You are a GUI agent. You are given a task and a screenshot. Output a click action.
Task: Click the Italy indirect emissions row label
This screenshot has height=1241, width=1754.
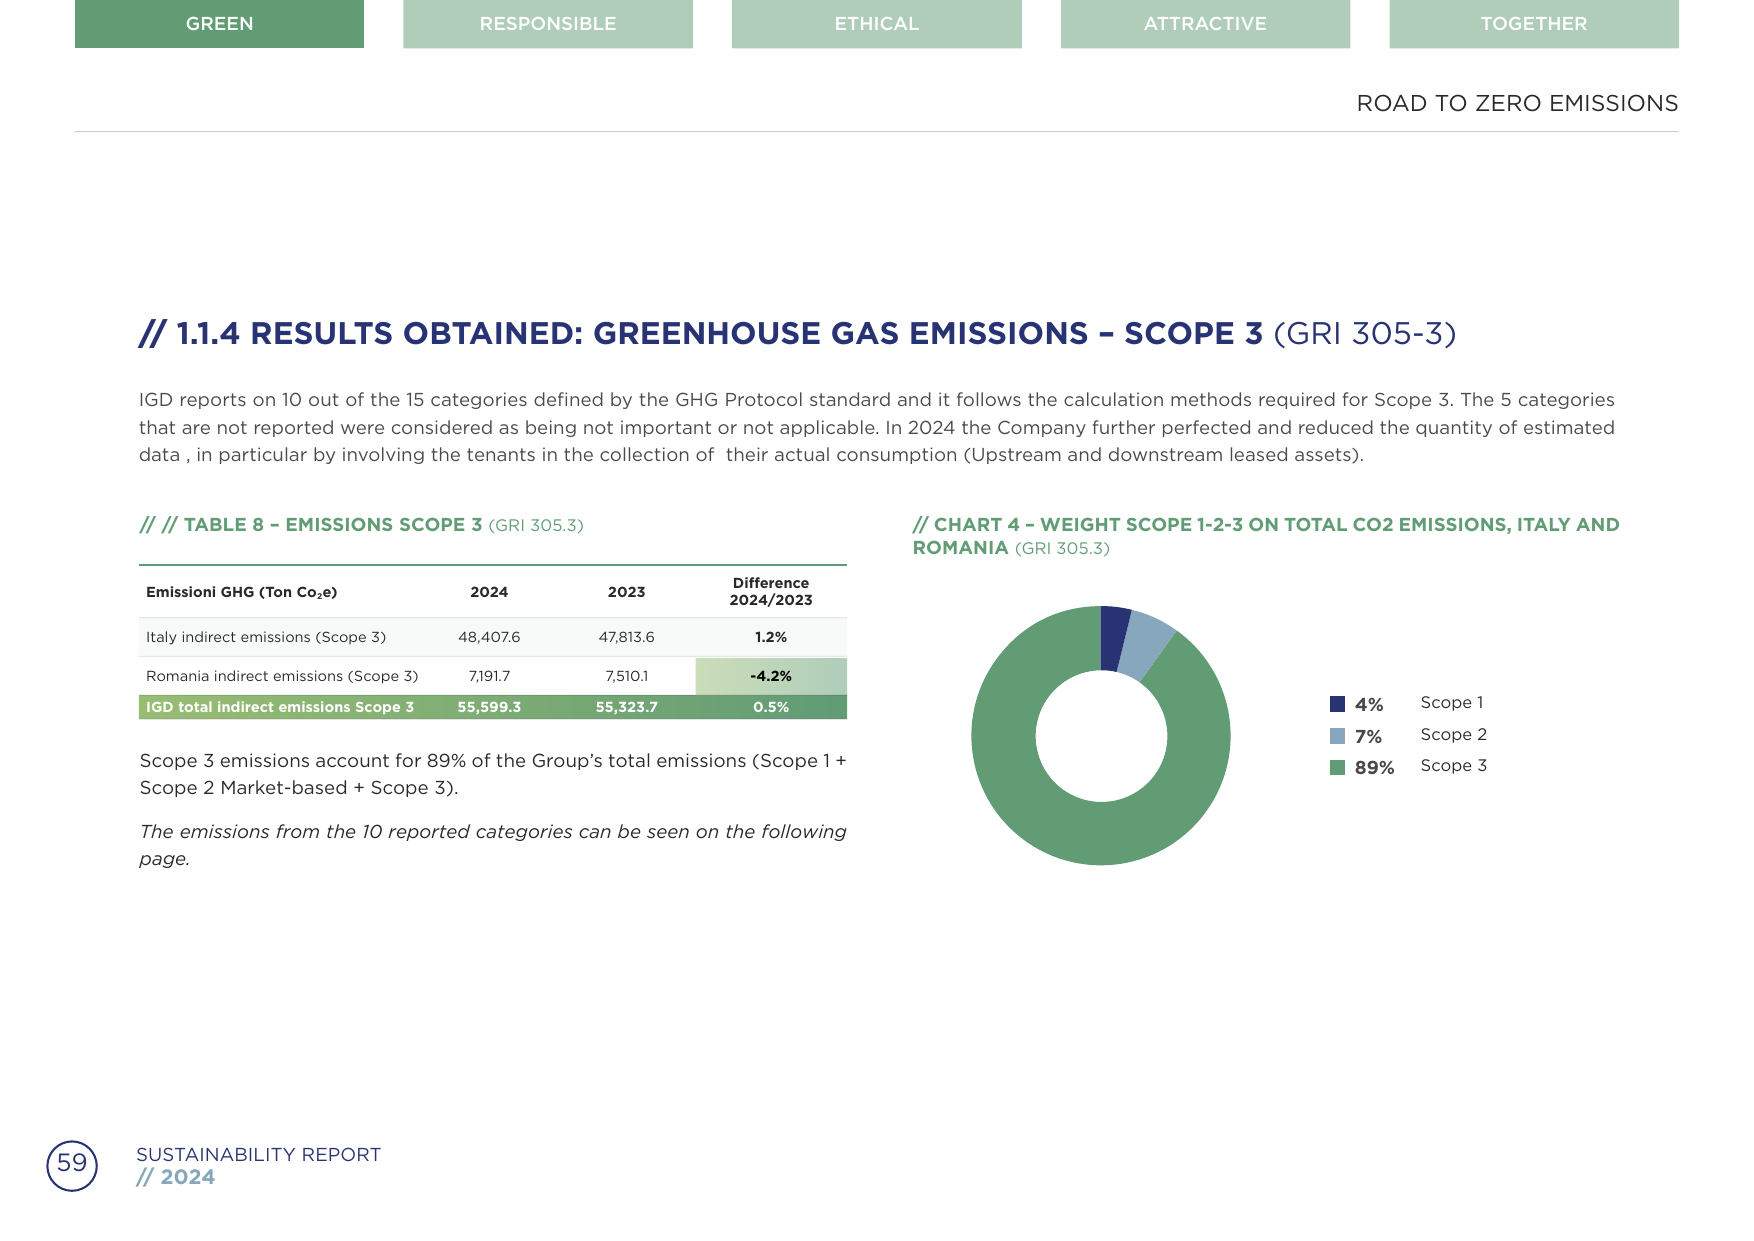[266, 637]
